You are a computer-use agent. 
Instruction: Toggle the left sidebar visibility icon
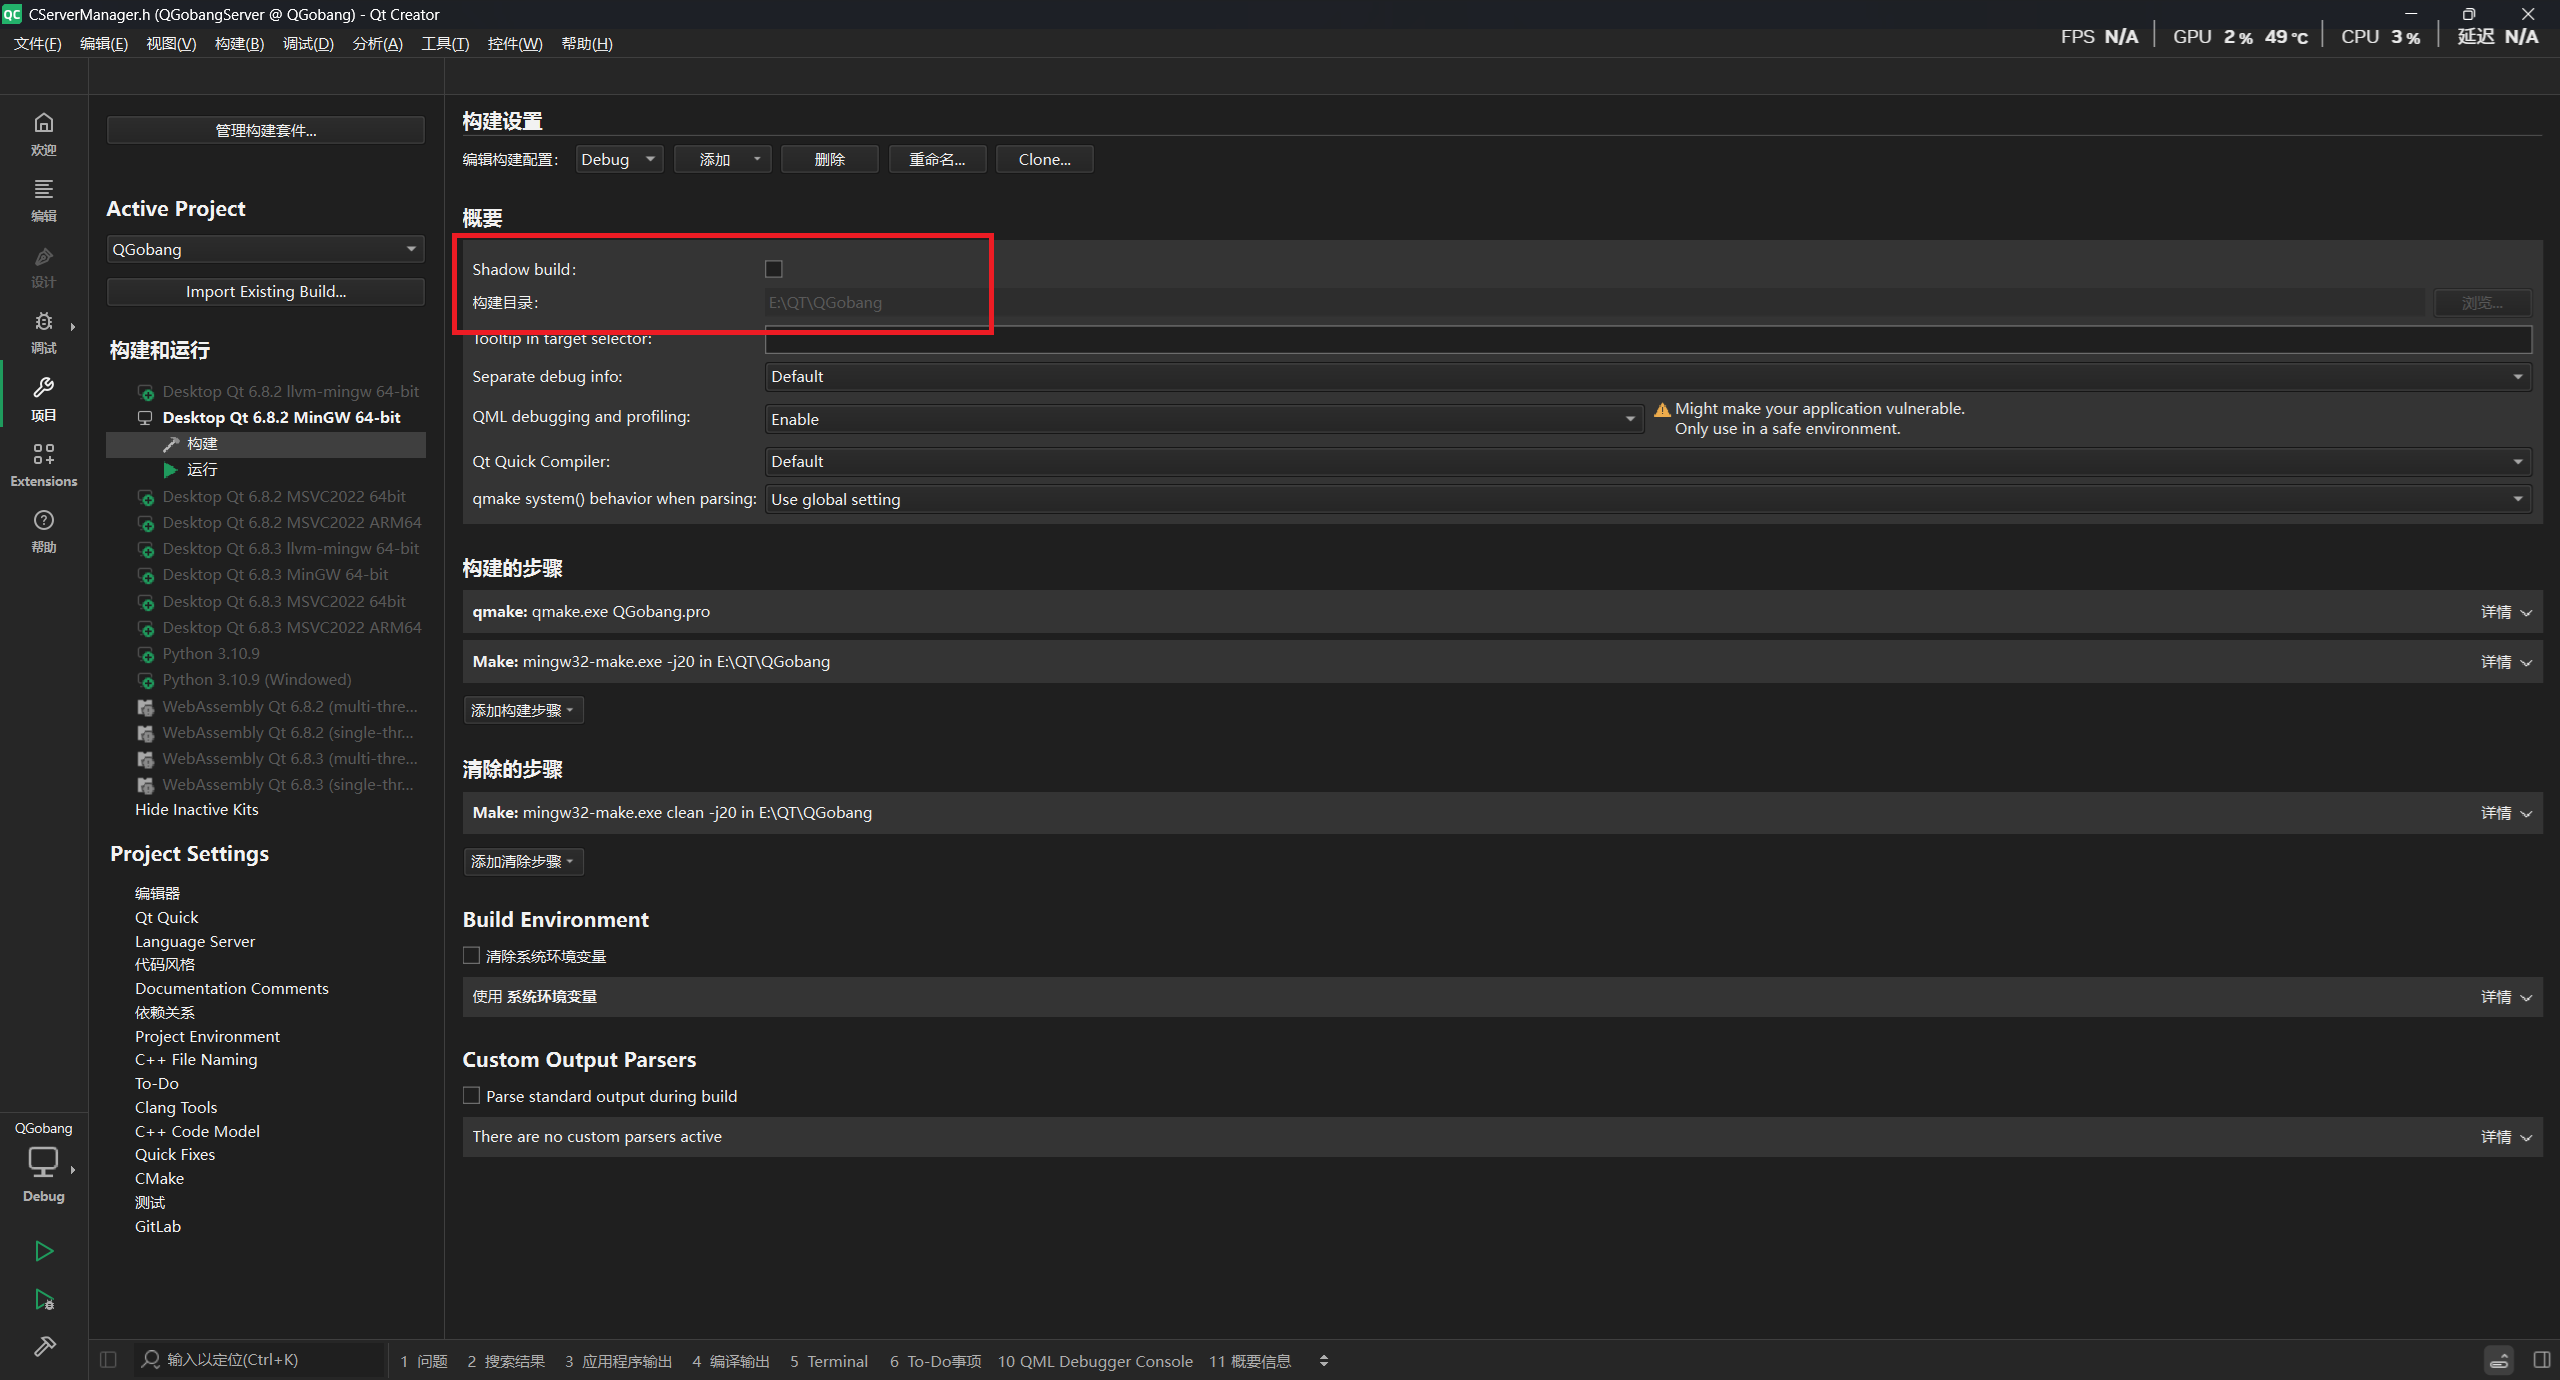108,1360
